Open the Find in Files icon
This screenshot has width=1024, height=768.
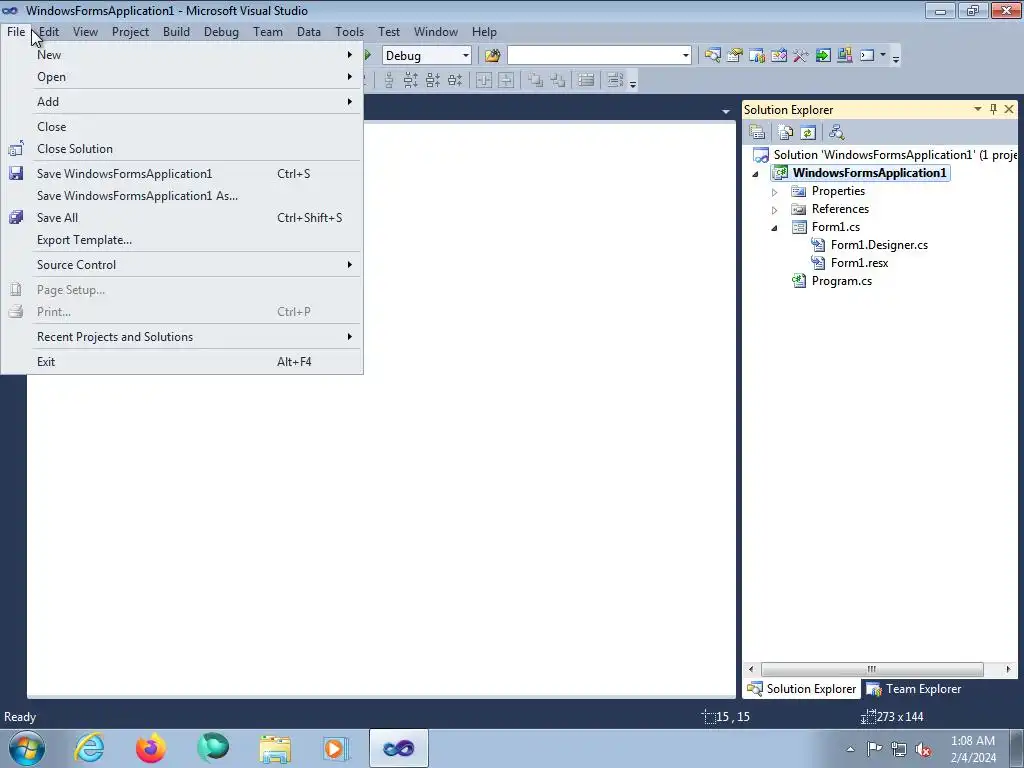(x=492, y=56)
